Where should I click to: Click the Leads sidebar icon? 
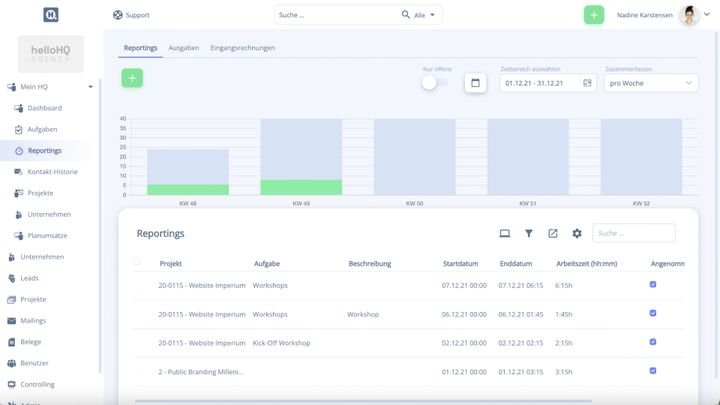(11, 278)
